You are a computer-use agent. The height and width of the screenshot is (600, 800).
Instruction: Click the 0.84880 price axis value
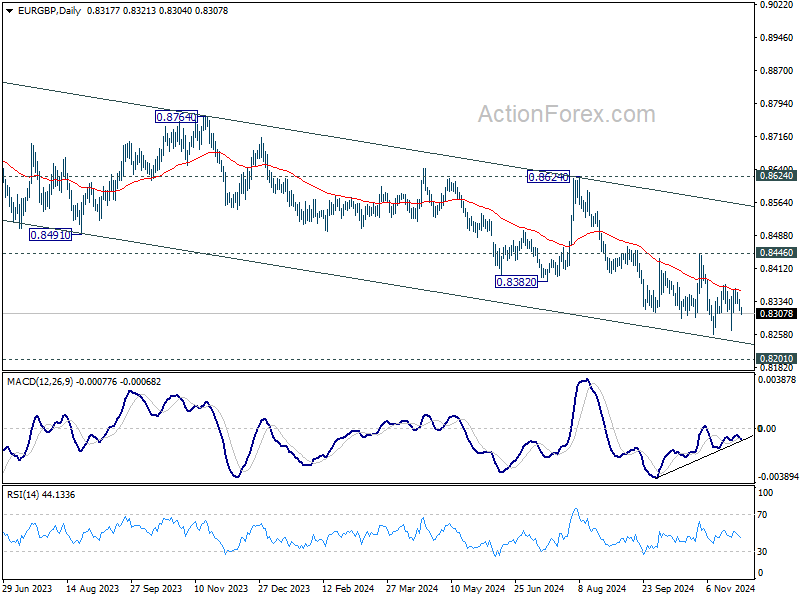[777, 236]
